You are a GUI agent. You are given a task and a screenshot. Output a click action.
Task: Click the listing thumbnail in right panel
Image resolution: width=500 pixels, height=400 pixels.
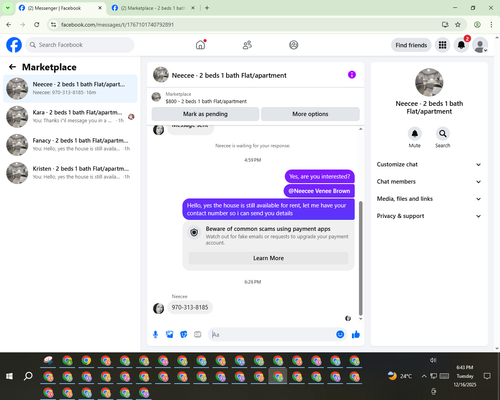tap(429, 82)
